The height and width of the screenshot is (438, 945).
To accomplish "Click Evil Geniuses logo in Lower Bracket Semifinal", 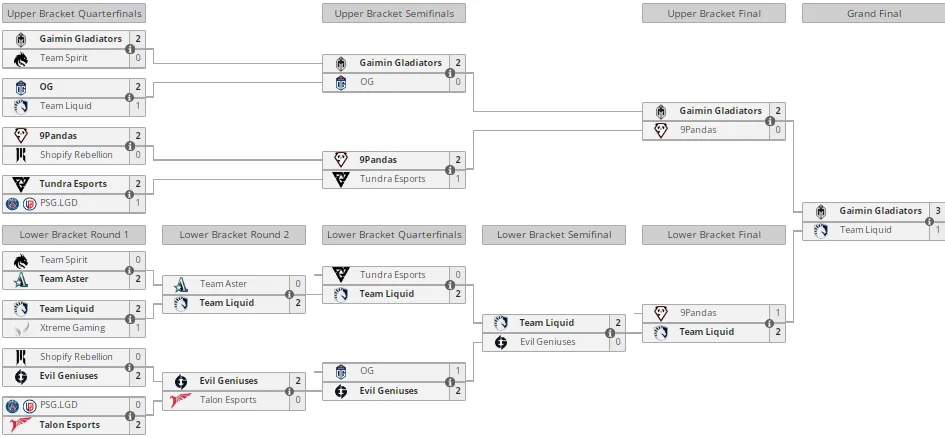I will click(x=501, y=342).
